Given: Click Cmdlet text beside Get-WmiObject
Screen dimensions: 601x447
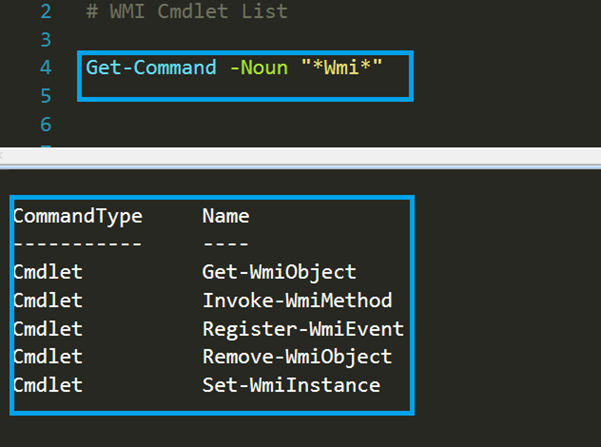Looking at the screenshot, I should pyautogui.click(x=48, y=272).
